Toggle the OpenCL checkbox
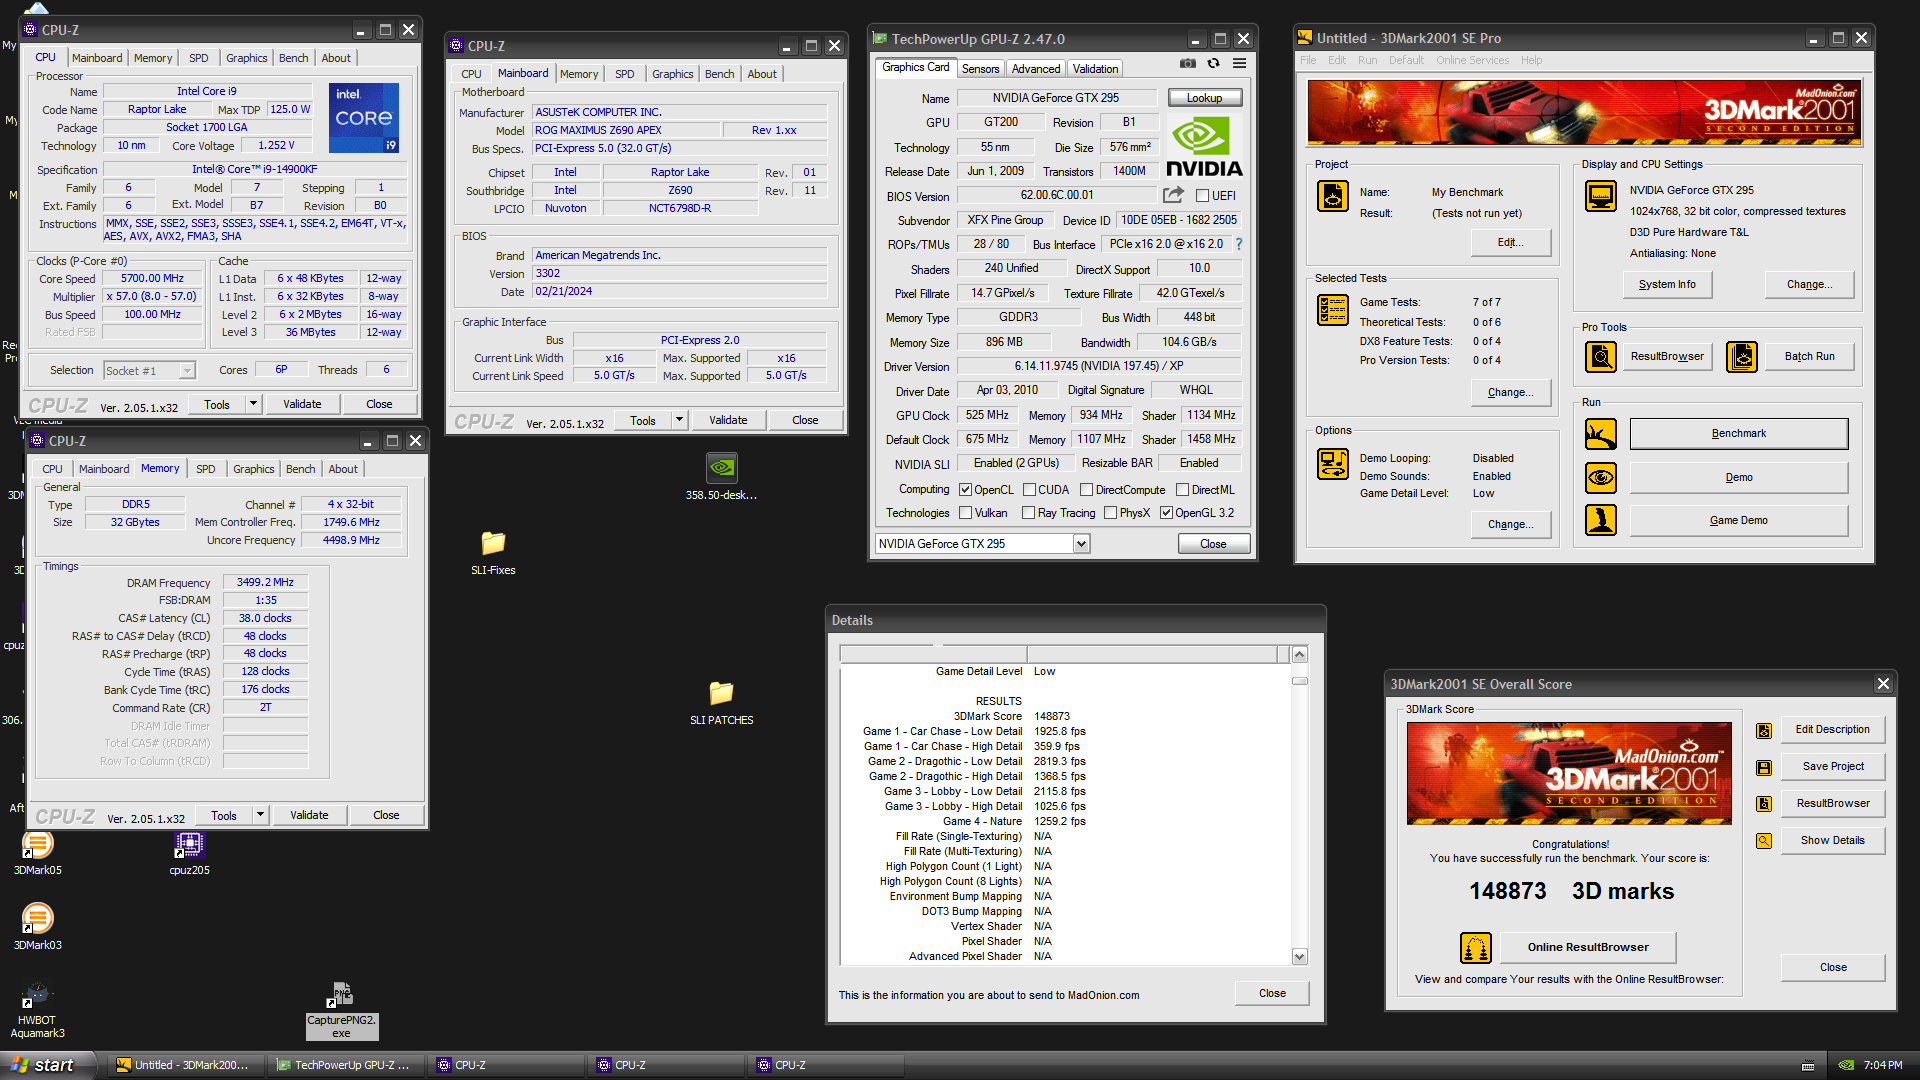This screenshot has height=1080, width=1920. (x=965, y=490)
